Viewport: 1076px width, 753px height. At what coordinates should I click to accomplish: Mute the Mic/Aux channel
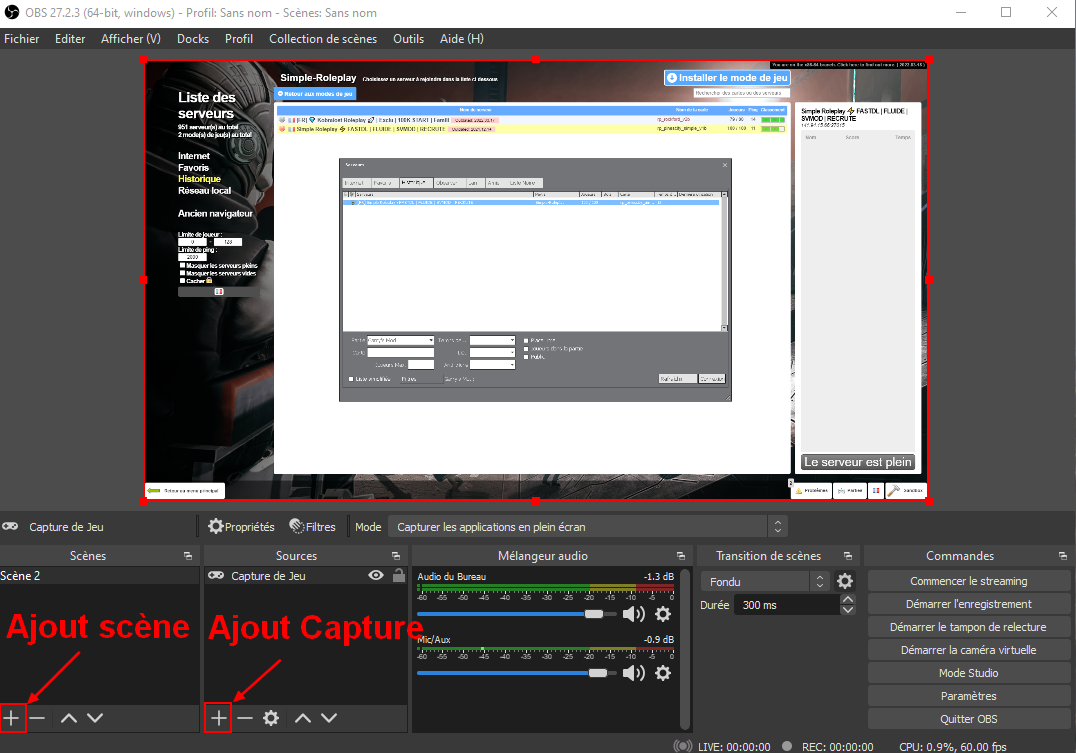tap(633, 673)
